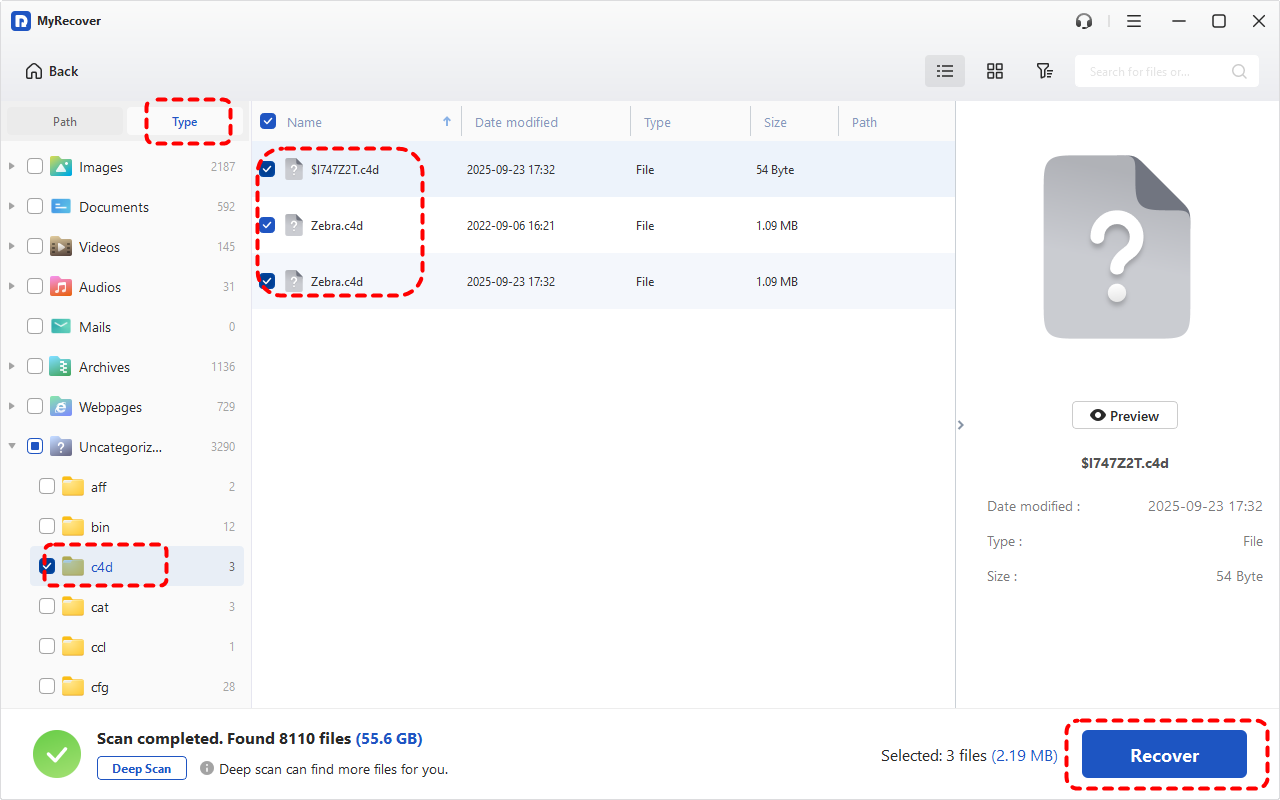Sort by Date modified column

click(516, 122)
